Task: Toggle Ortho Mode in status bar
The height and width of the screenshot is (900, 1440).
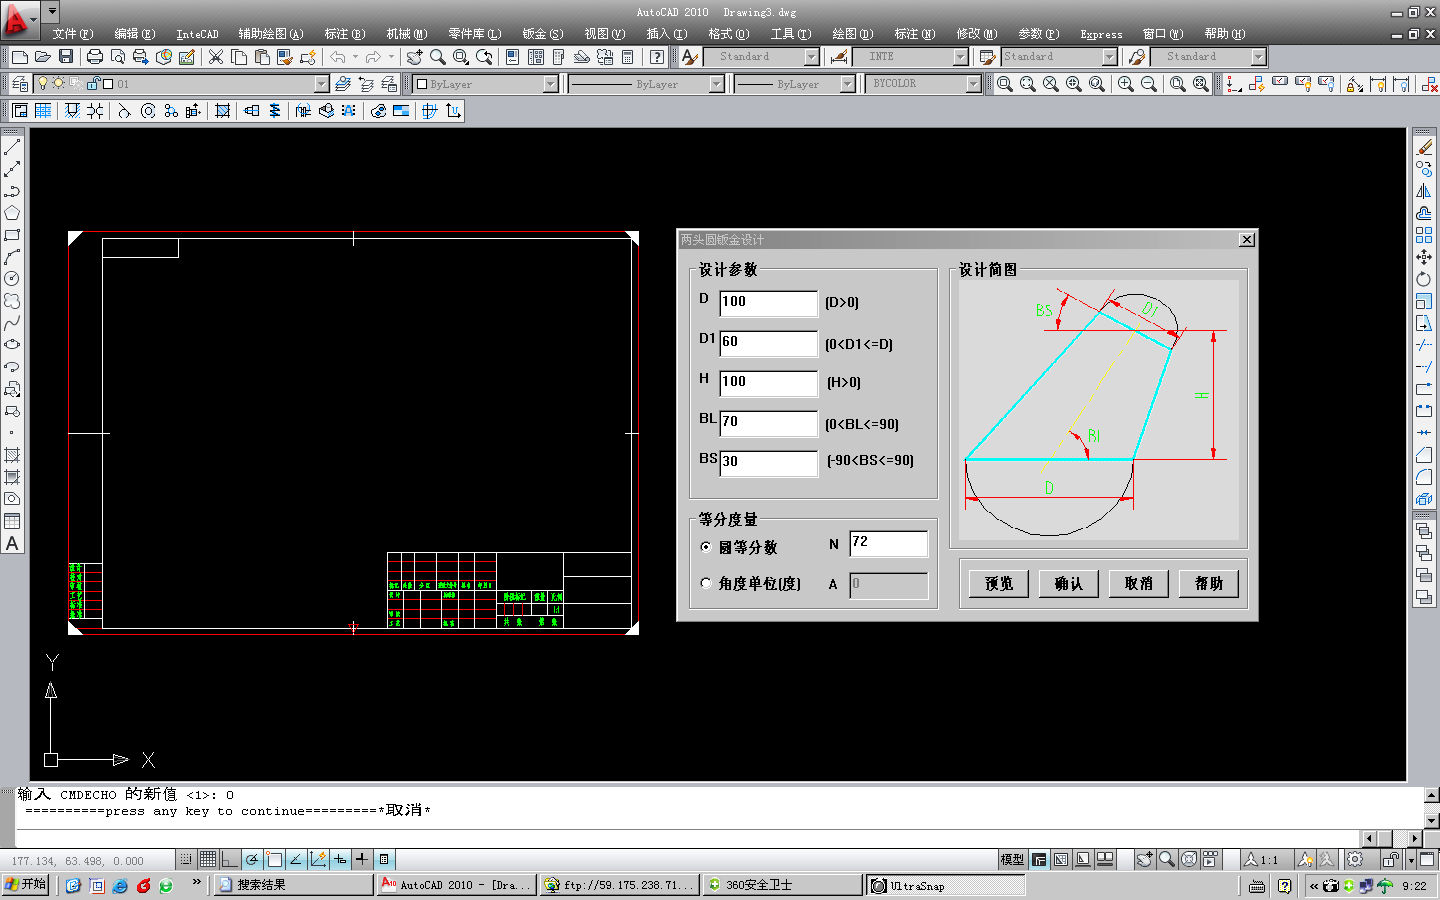Action: pos(229,859)
